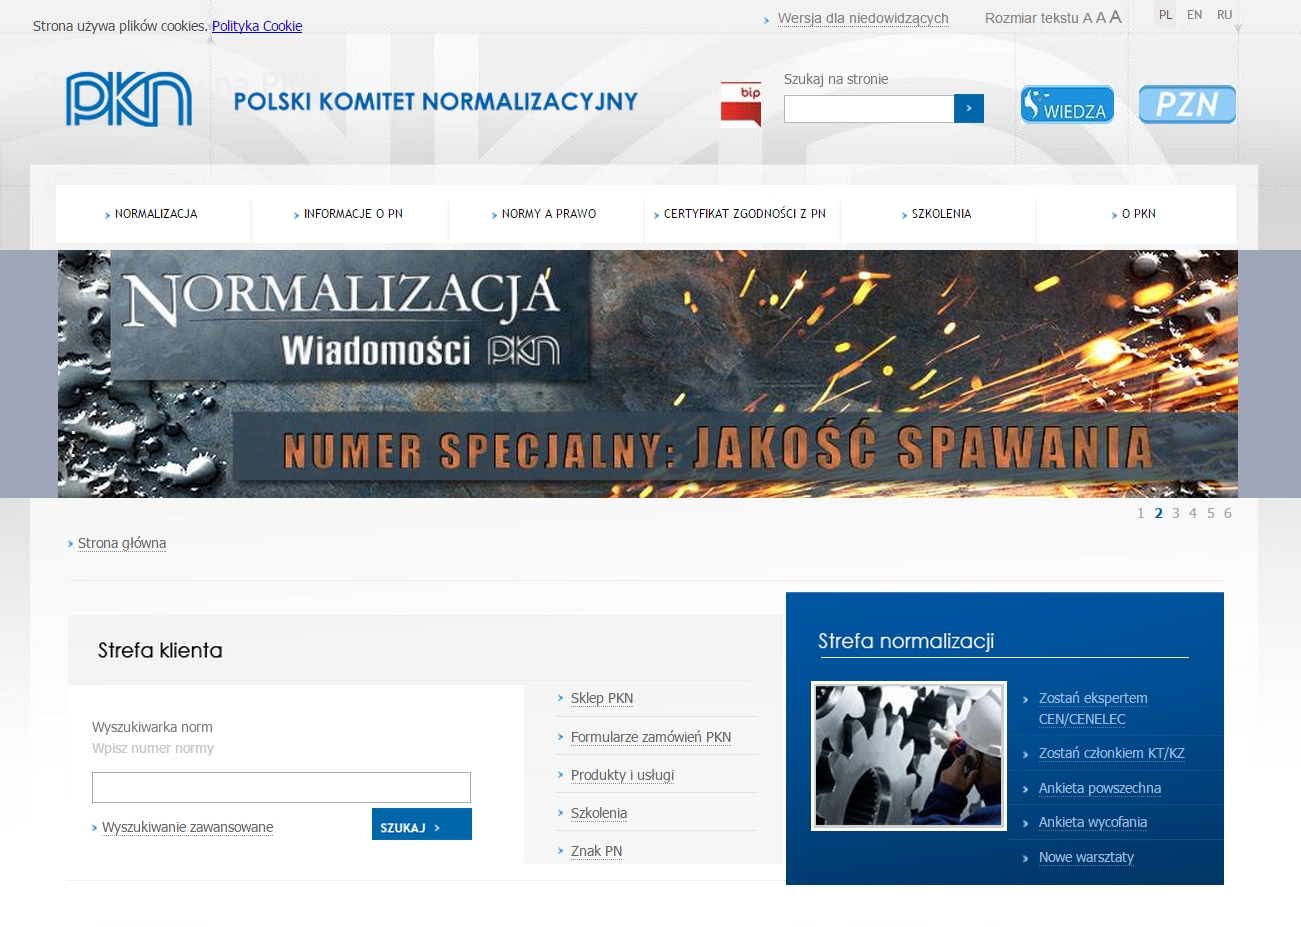This screenshot has height=927, width=1301.
Task: Go to banner slide 2
Action: pyautogui.click(x=1159, y=513)
